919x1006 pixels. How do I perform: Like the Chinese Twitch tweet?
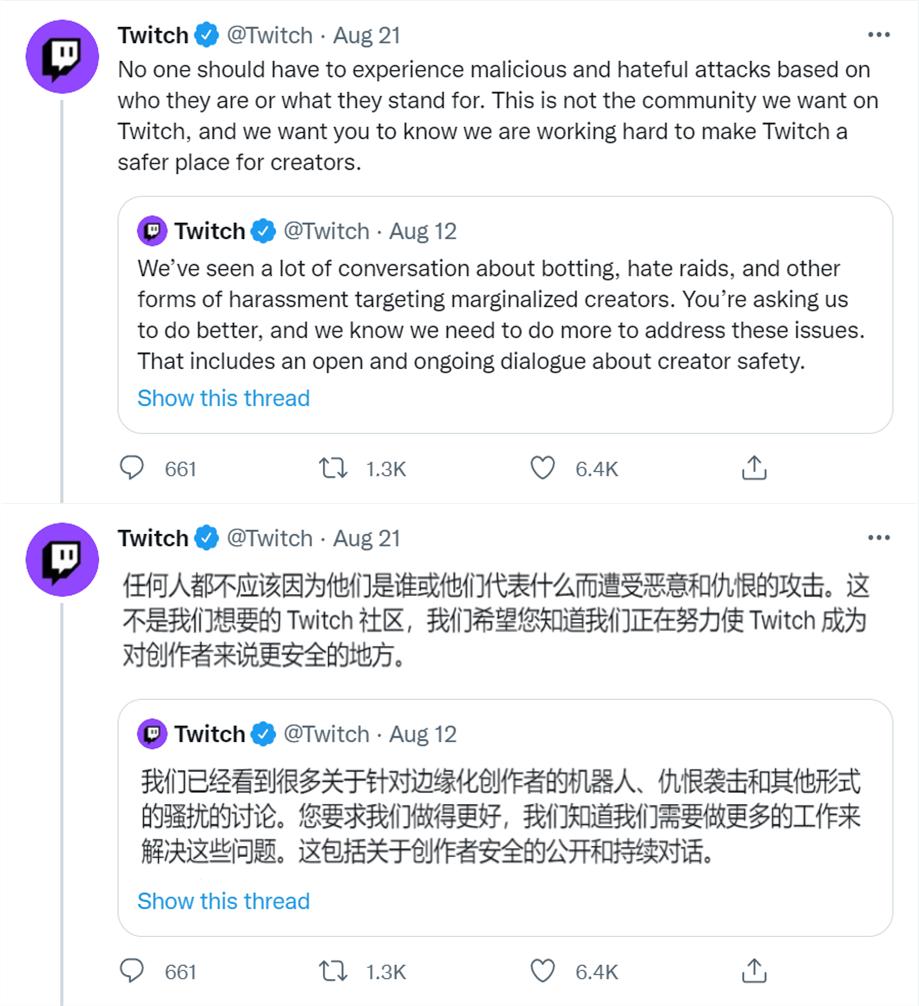pos(542,971)
